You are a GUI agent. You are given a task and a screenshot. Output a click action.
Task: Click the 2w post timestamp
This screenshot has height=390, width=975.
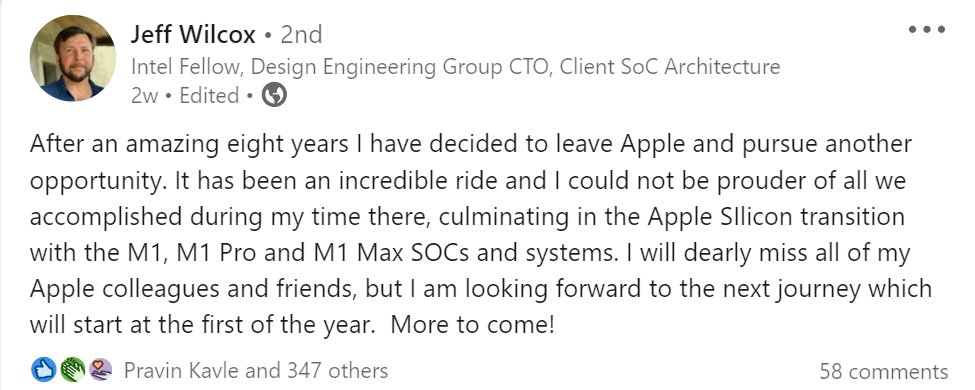point(145,96)
